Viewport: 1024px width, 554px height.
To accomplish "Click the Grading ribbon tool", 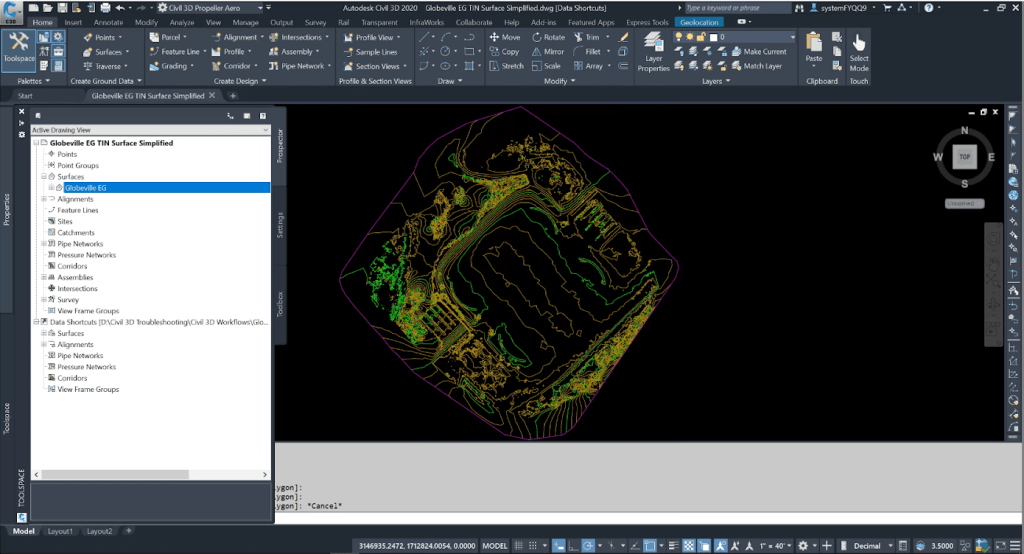I will pyautogui.click(x=172, y=66).
